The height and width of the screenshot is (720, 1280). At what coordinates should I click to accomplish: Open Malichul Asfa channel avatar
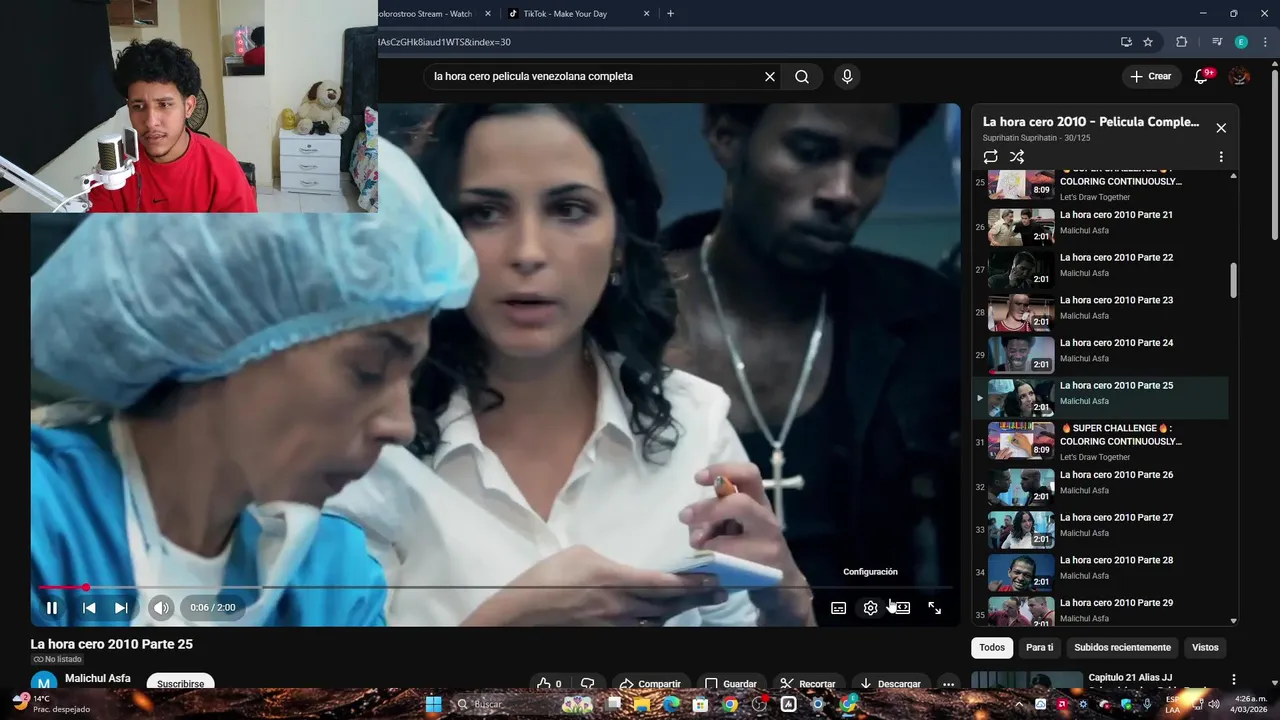tap(44, 682)
